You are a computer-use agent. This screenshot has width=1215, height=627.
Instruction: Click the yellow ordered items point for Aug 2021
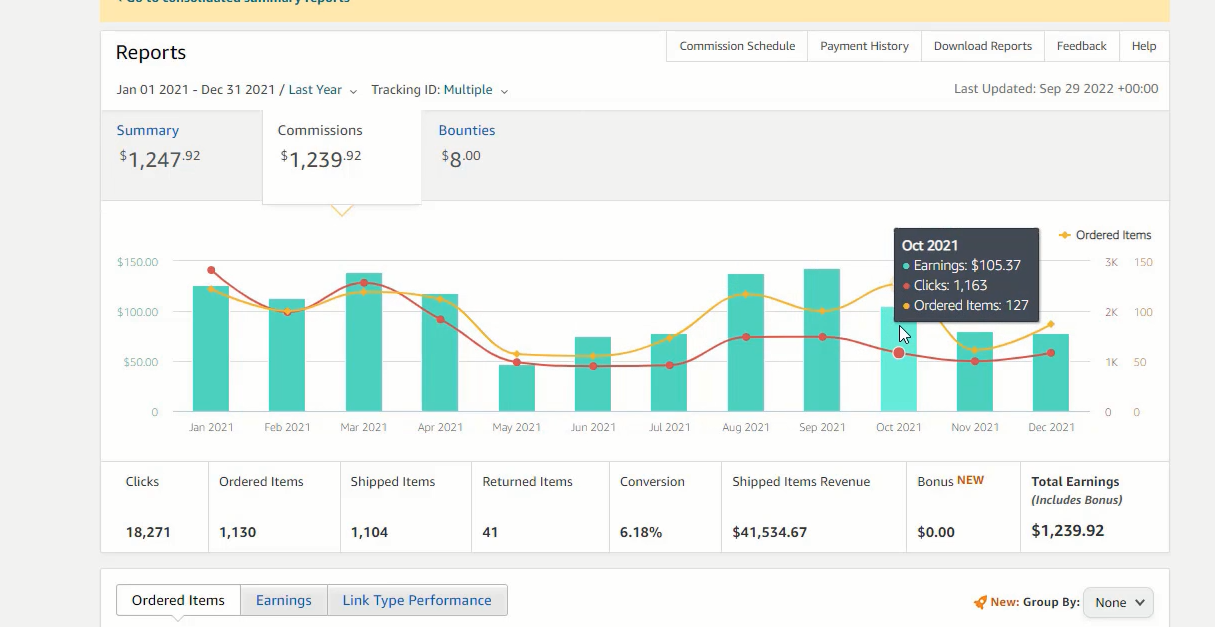point(746,294)
